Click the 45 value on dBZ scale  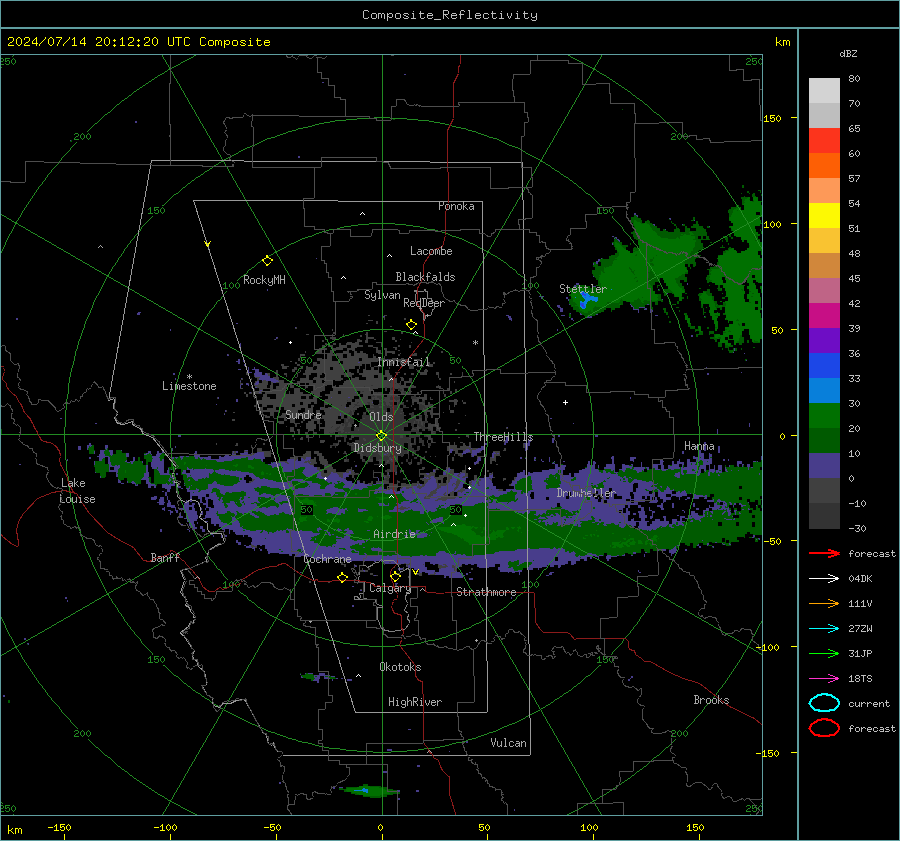pos(854,278)
